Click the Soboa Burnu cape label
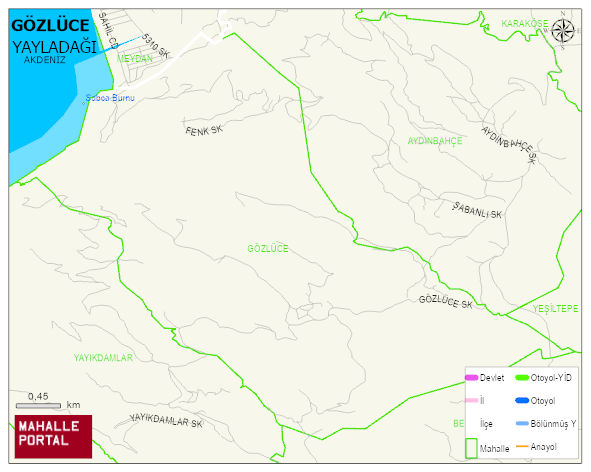Viewport: 591px width, 472px height. (x=110, y=98)
